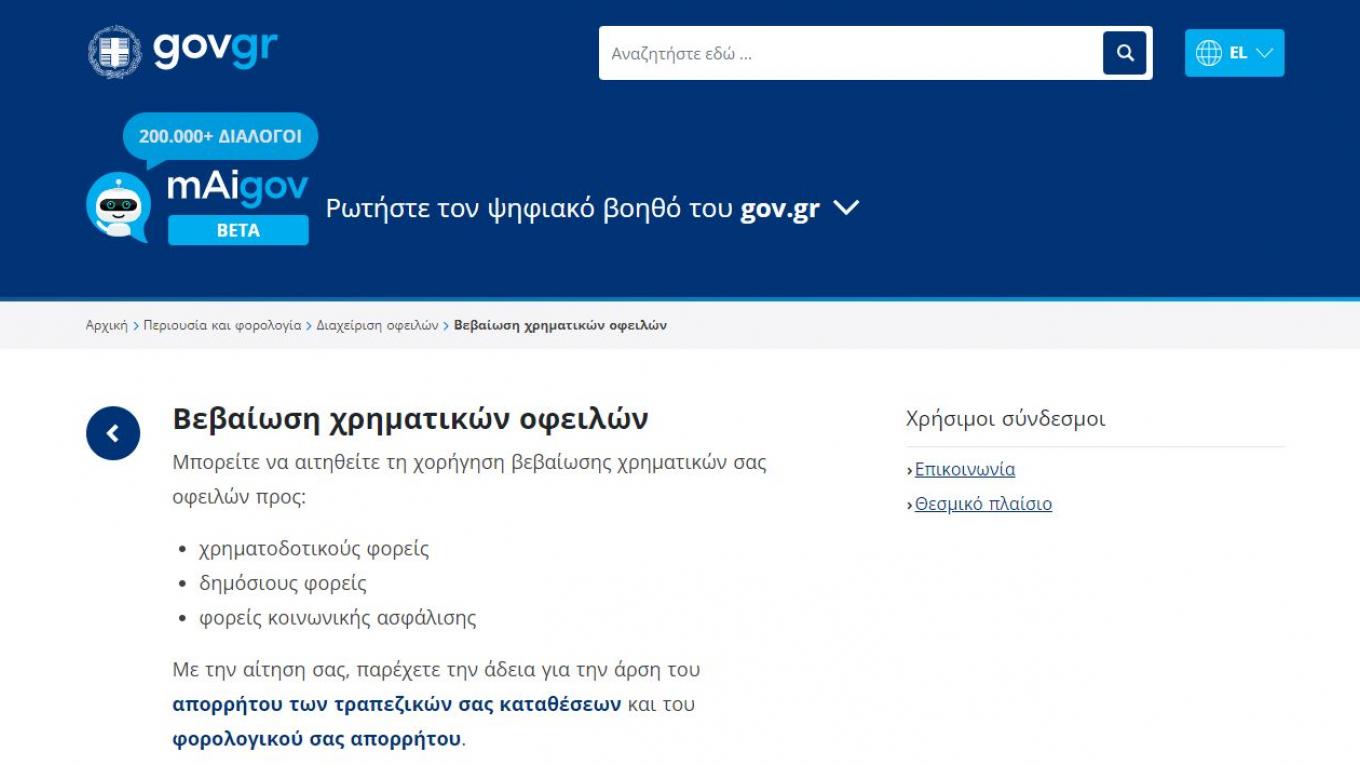Screen dimensions: 1360x765
Task: Click the globe icon in language selector
Action: 1208,53
